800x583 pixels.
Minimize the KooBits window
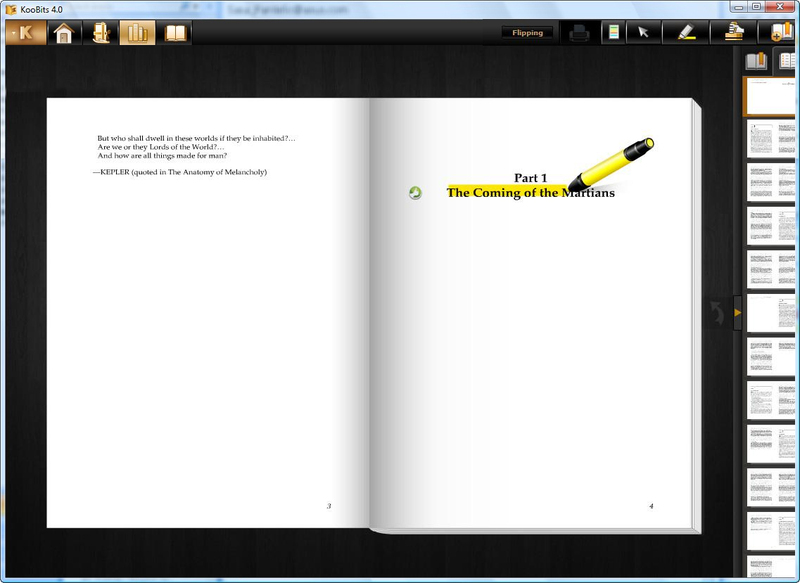point(738,7)
